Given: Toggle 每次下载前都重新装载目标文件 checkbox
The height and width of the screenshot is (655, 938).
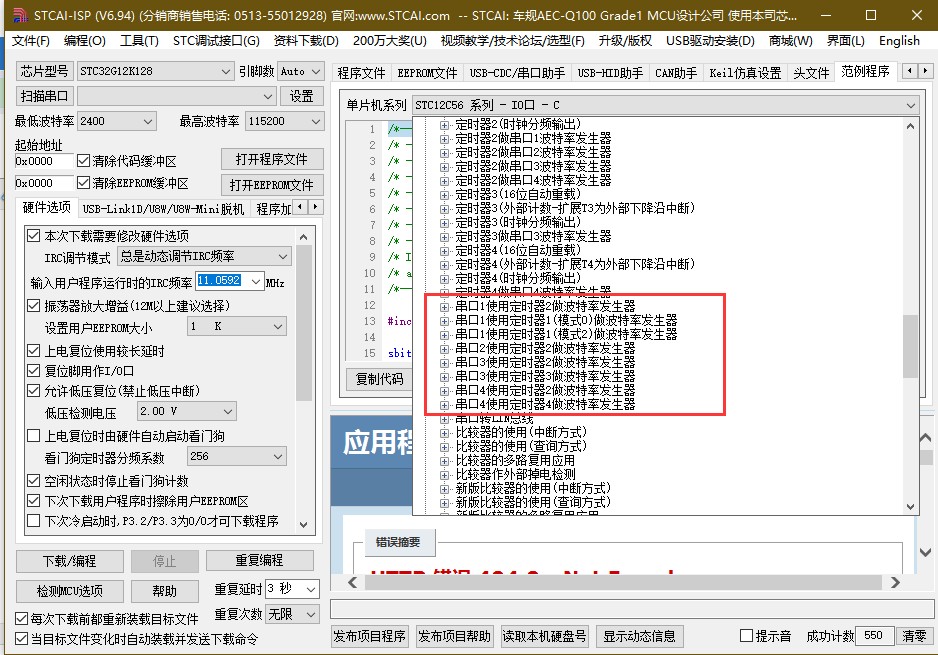Looking at the screenshot, I should coord(22,619).
